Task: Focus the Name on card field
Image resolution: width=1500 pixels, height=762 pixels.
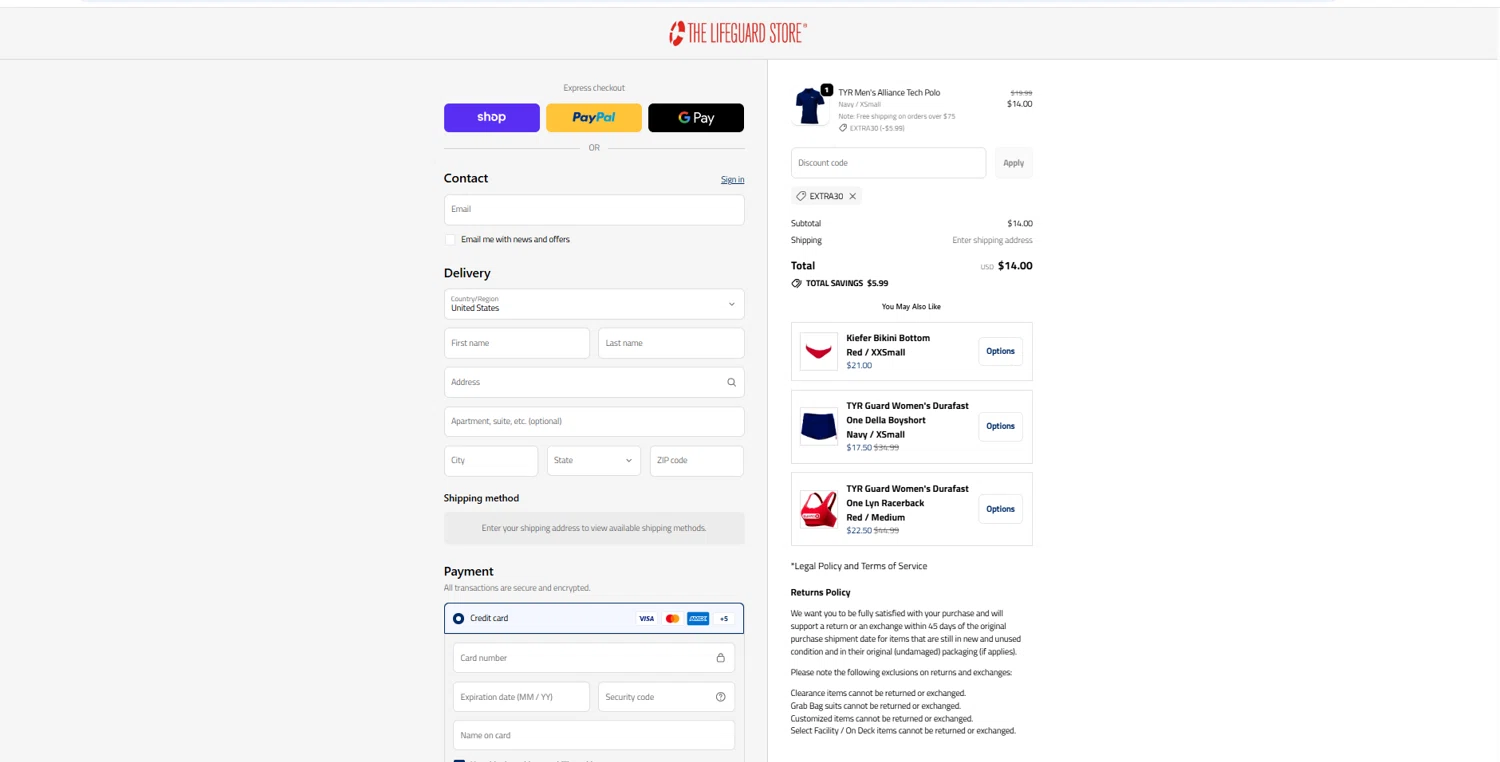Action: point(594,735)
